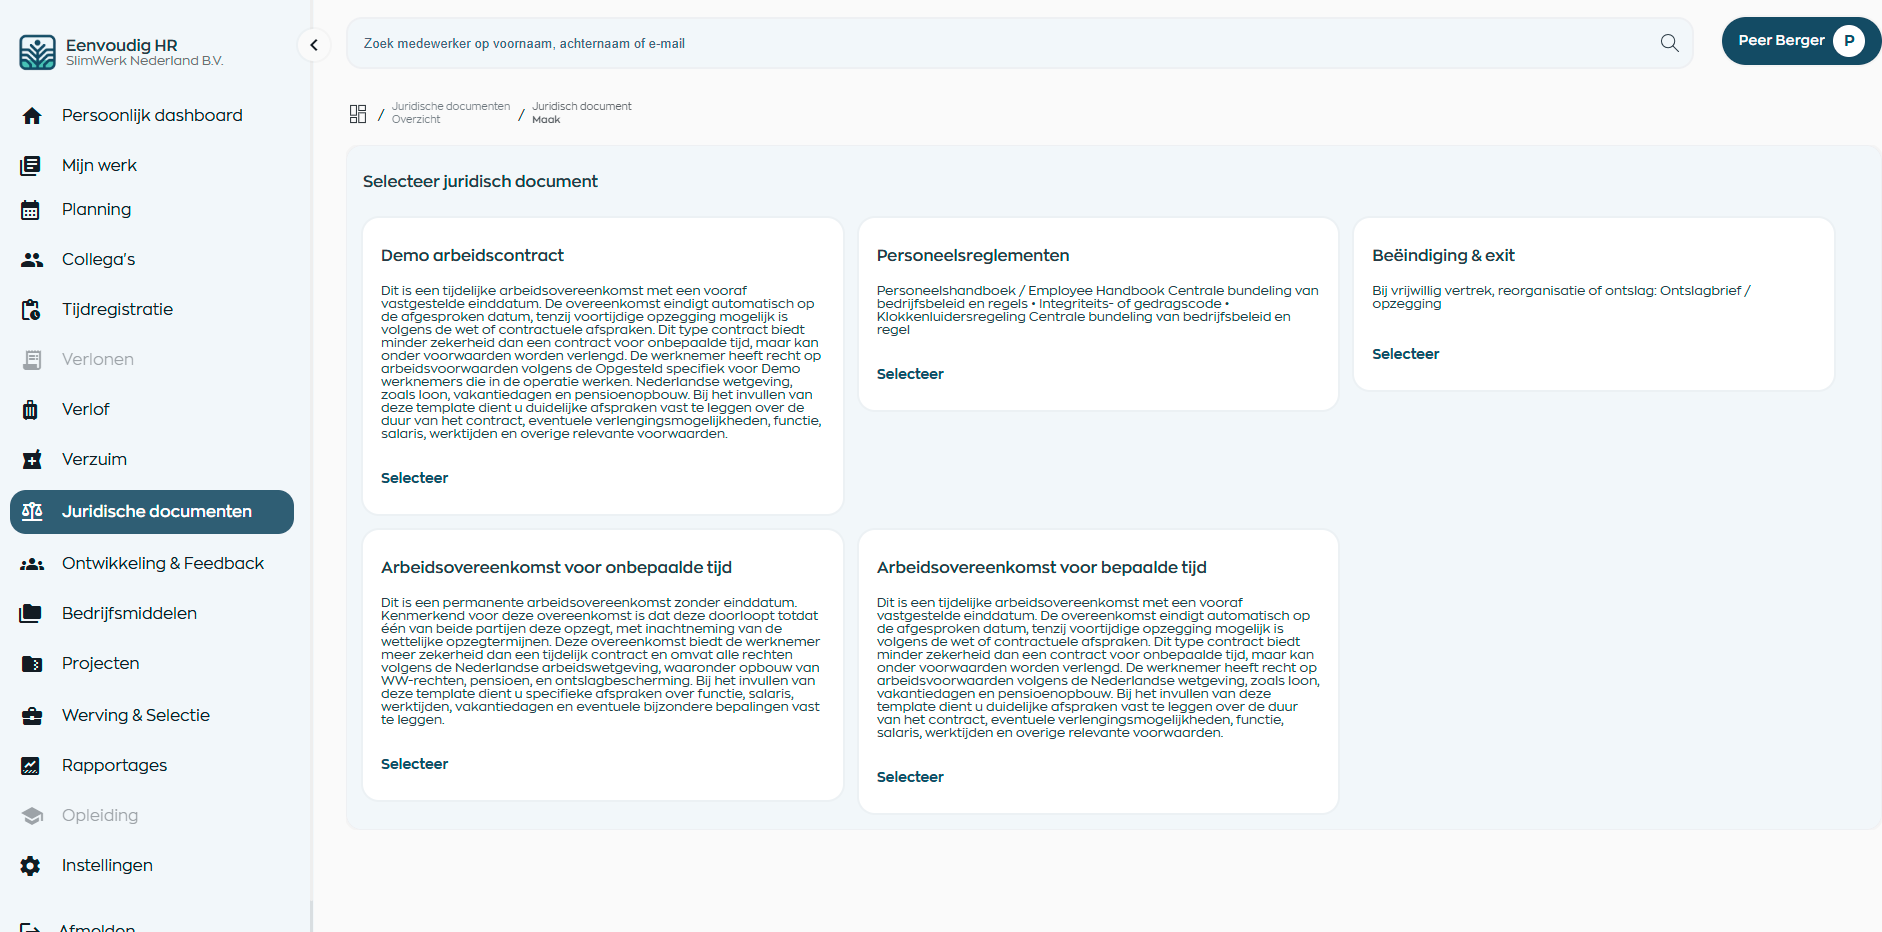
Task: Open Tijdregistratie via its clipboard clock icon
Action: click(32, 310)
